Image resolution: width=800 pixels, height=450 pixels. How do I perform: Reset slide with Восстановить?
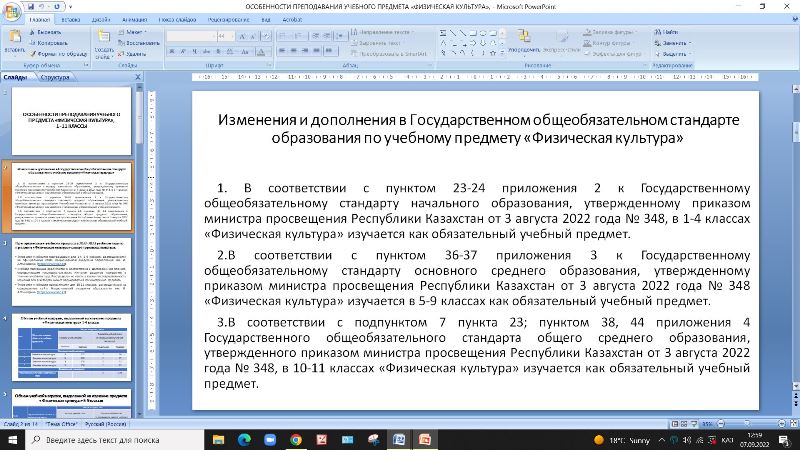point(138,43)
